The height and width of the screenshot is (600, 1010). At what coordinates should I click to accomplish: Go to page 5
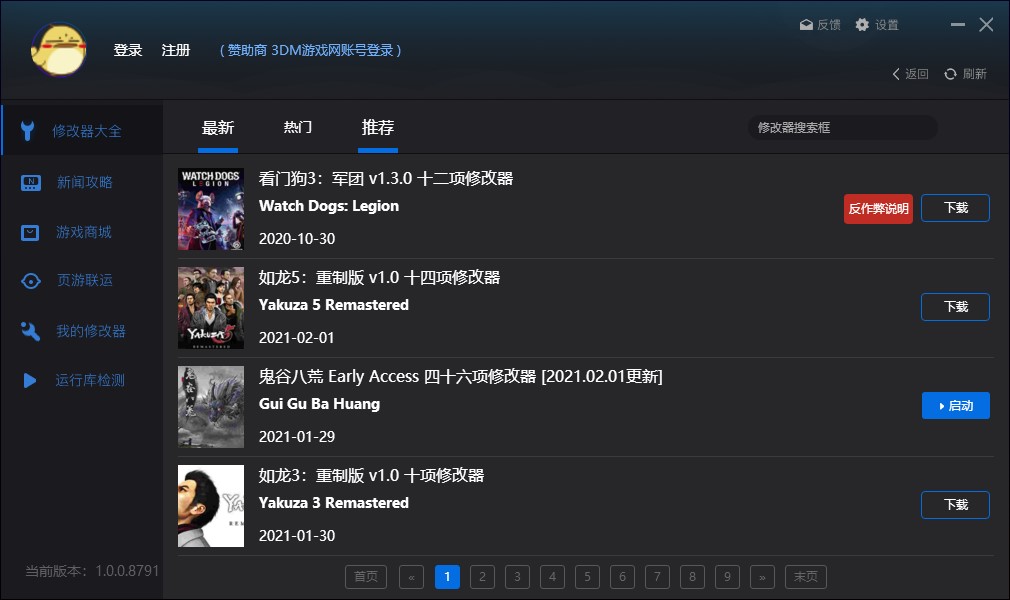pos(587,577)
